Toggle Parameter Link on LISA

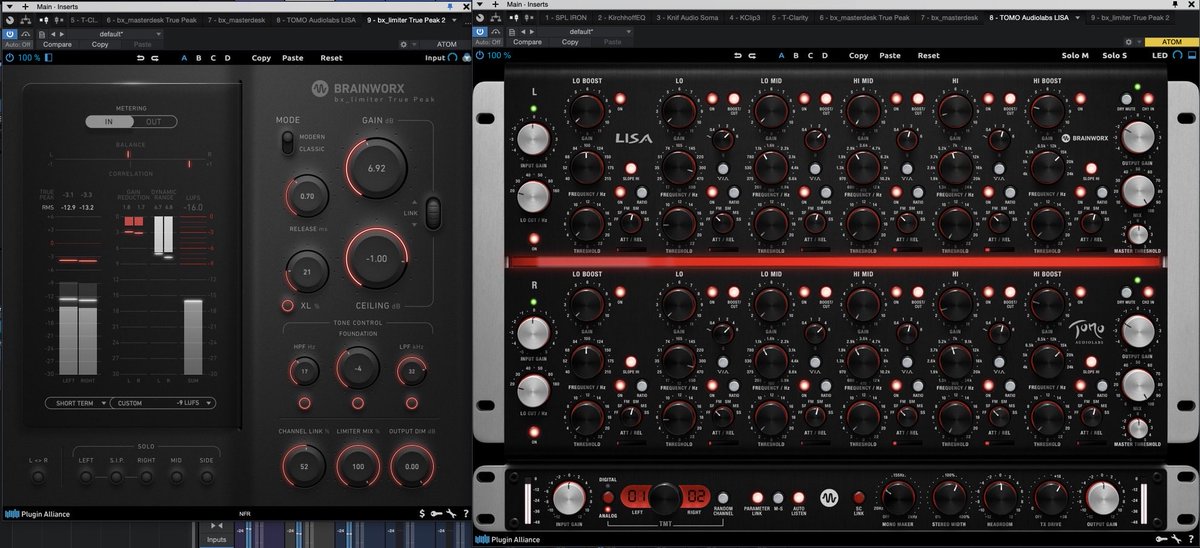[x=757, y=497]
